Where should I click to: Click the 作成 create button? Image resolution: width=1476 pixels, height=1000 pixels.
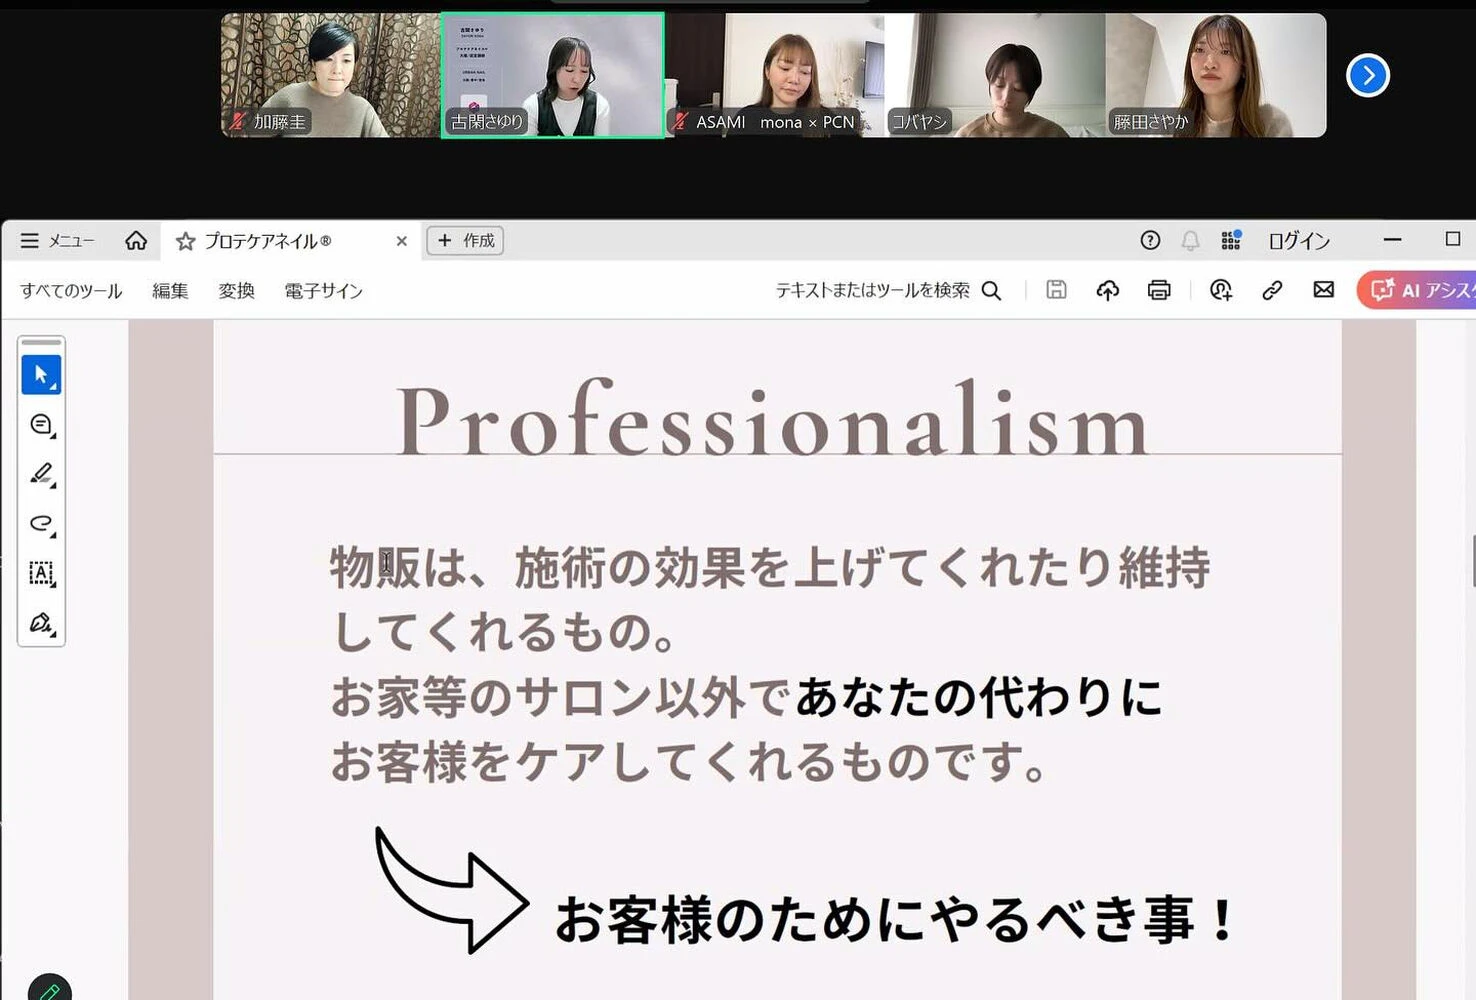point(465,241)
